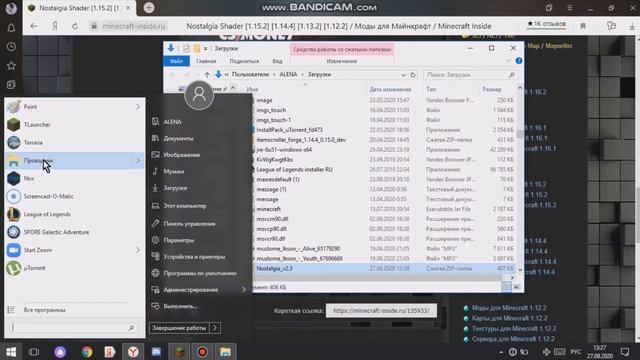Select Nostalgia_v2.3 zip file
Image resolution: width=640 pixels, height=360 pixels.
coord(274,269)
